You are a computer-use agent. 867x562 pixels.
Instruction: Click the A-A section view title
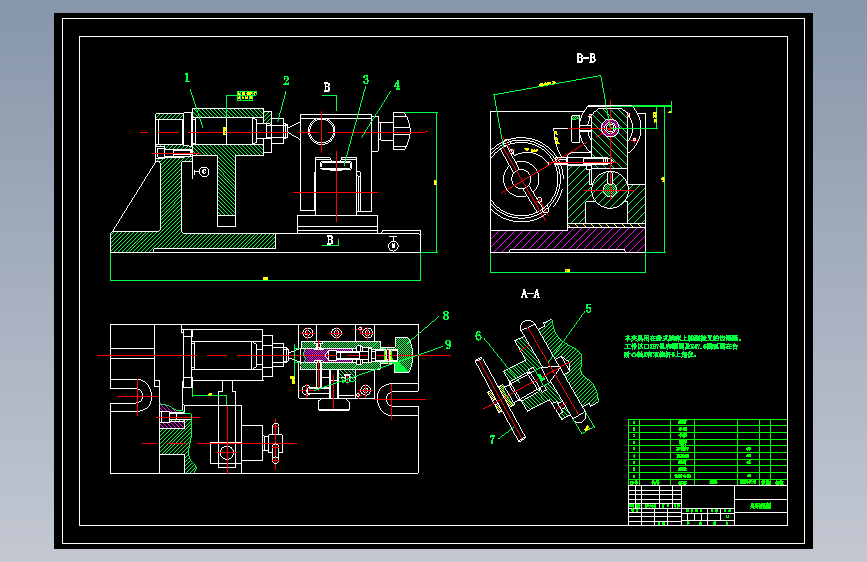click(530, 294)
